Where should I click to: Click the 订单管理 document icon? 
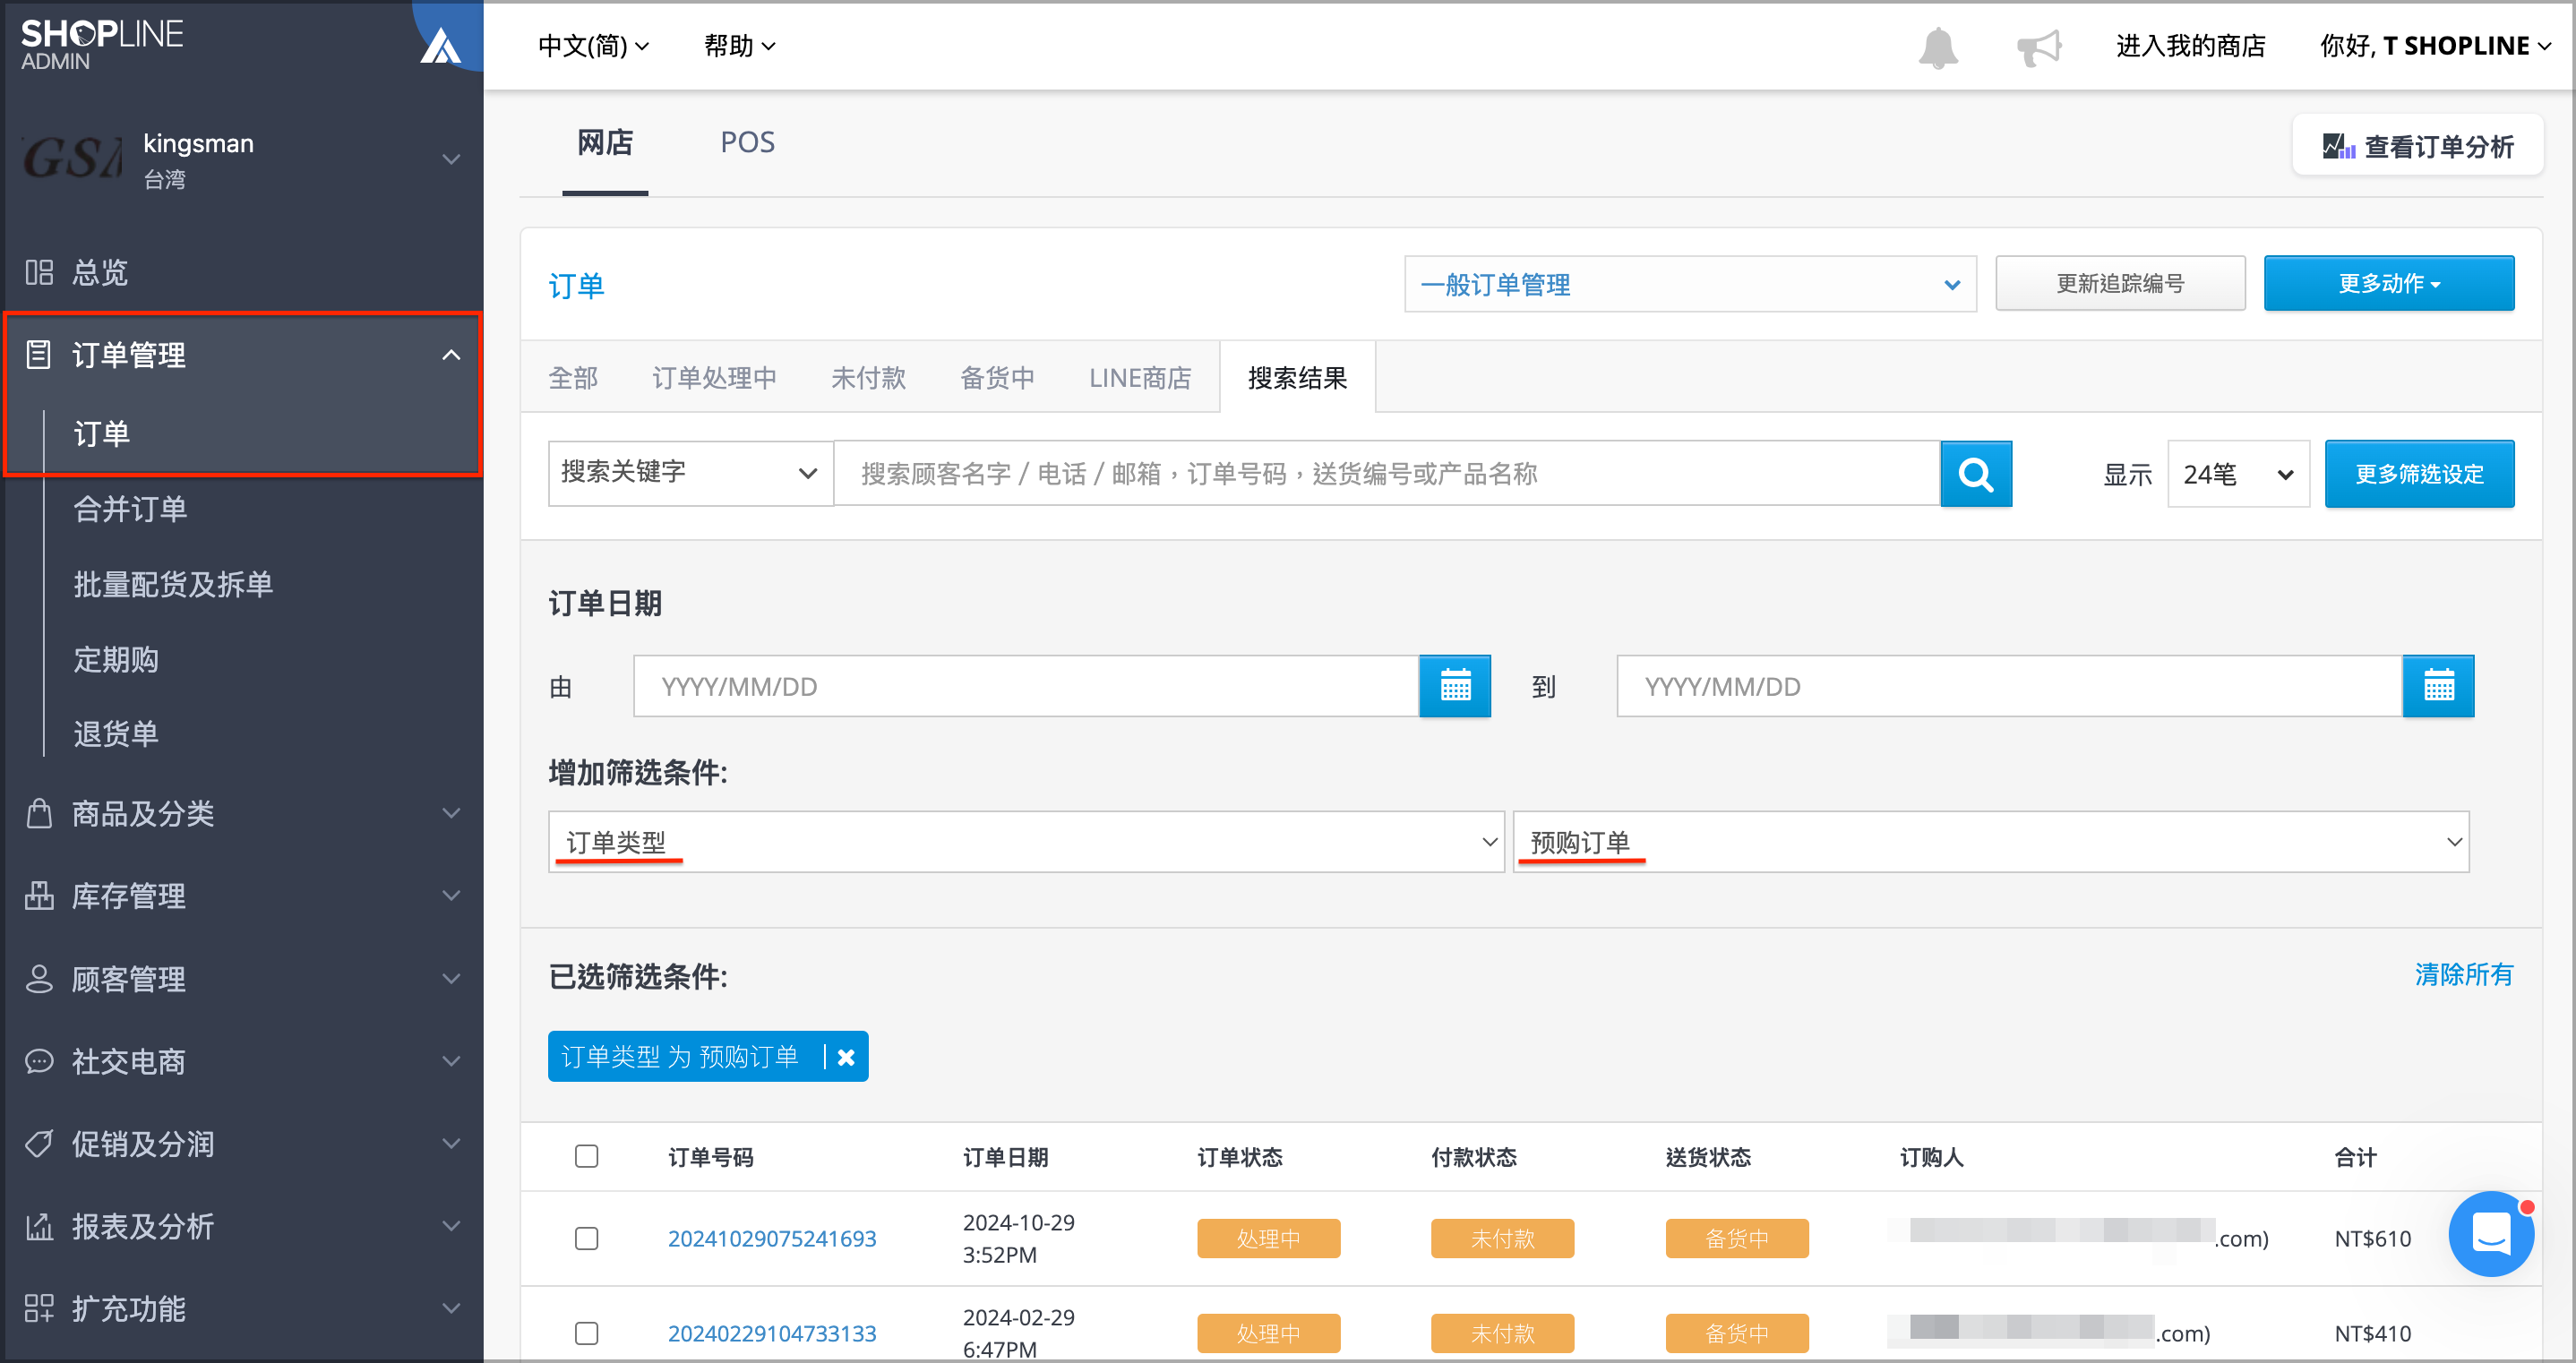[39, 355]
